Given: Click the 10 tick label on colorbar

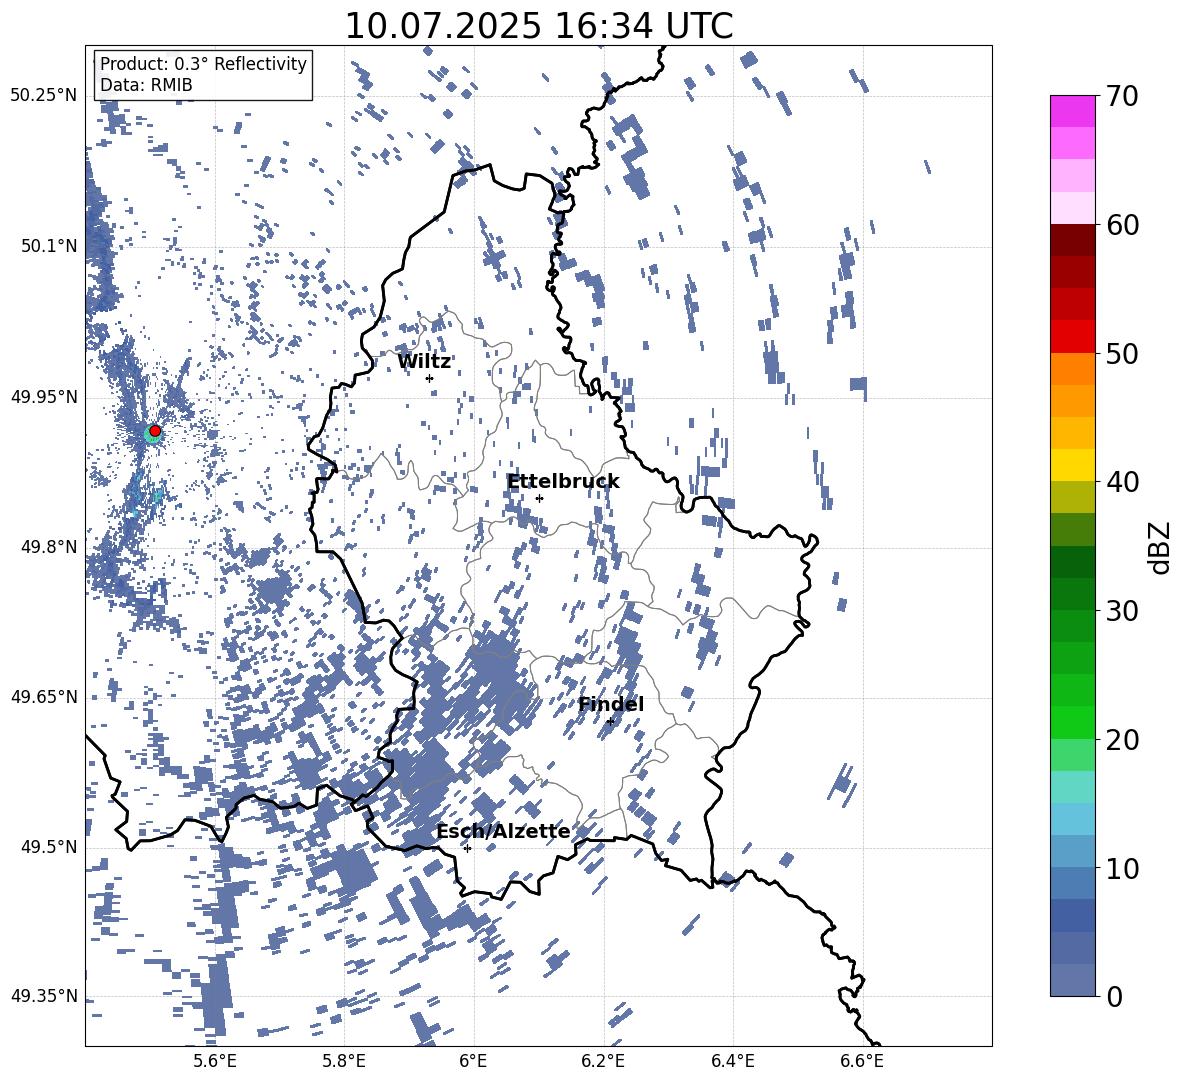Looking at the screenshot, I should click(x=1122, y=868).
